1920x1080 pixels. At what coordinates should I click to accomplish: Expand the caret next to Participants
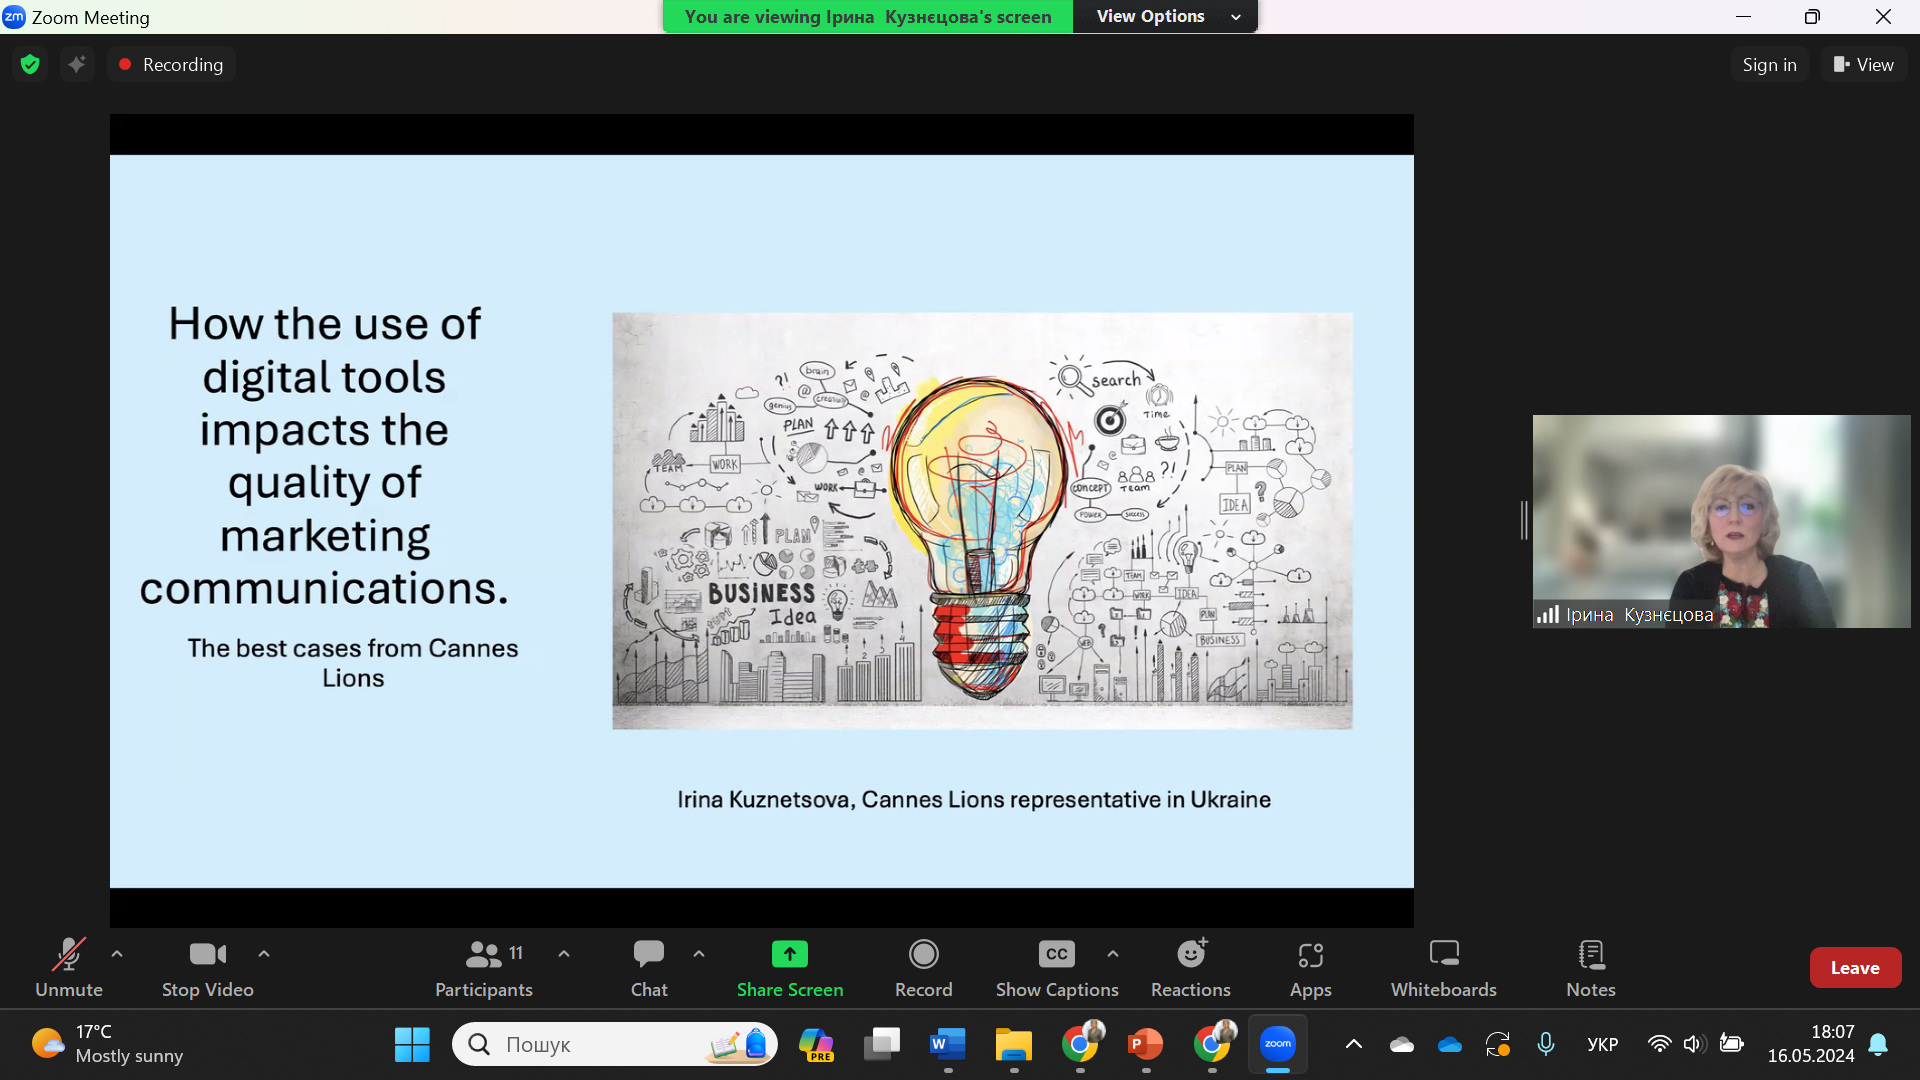[x=564, y=954]
